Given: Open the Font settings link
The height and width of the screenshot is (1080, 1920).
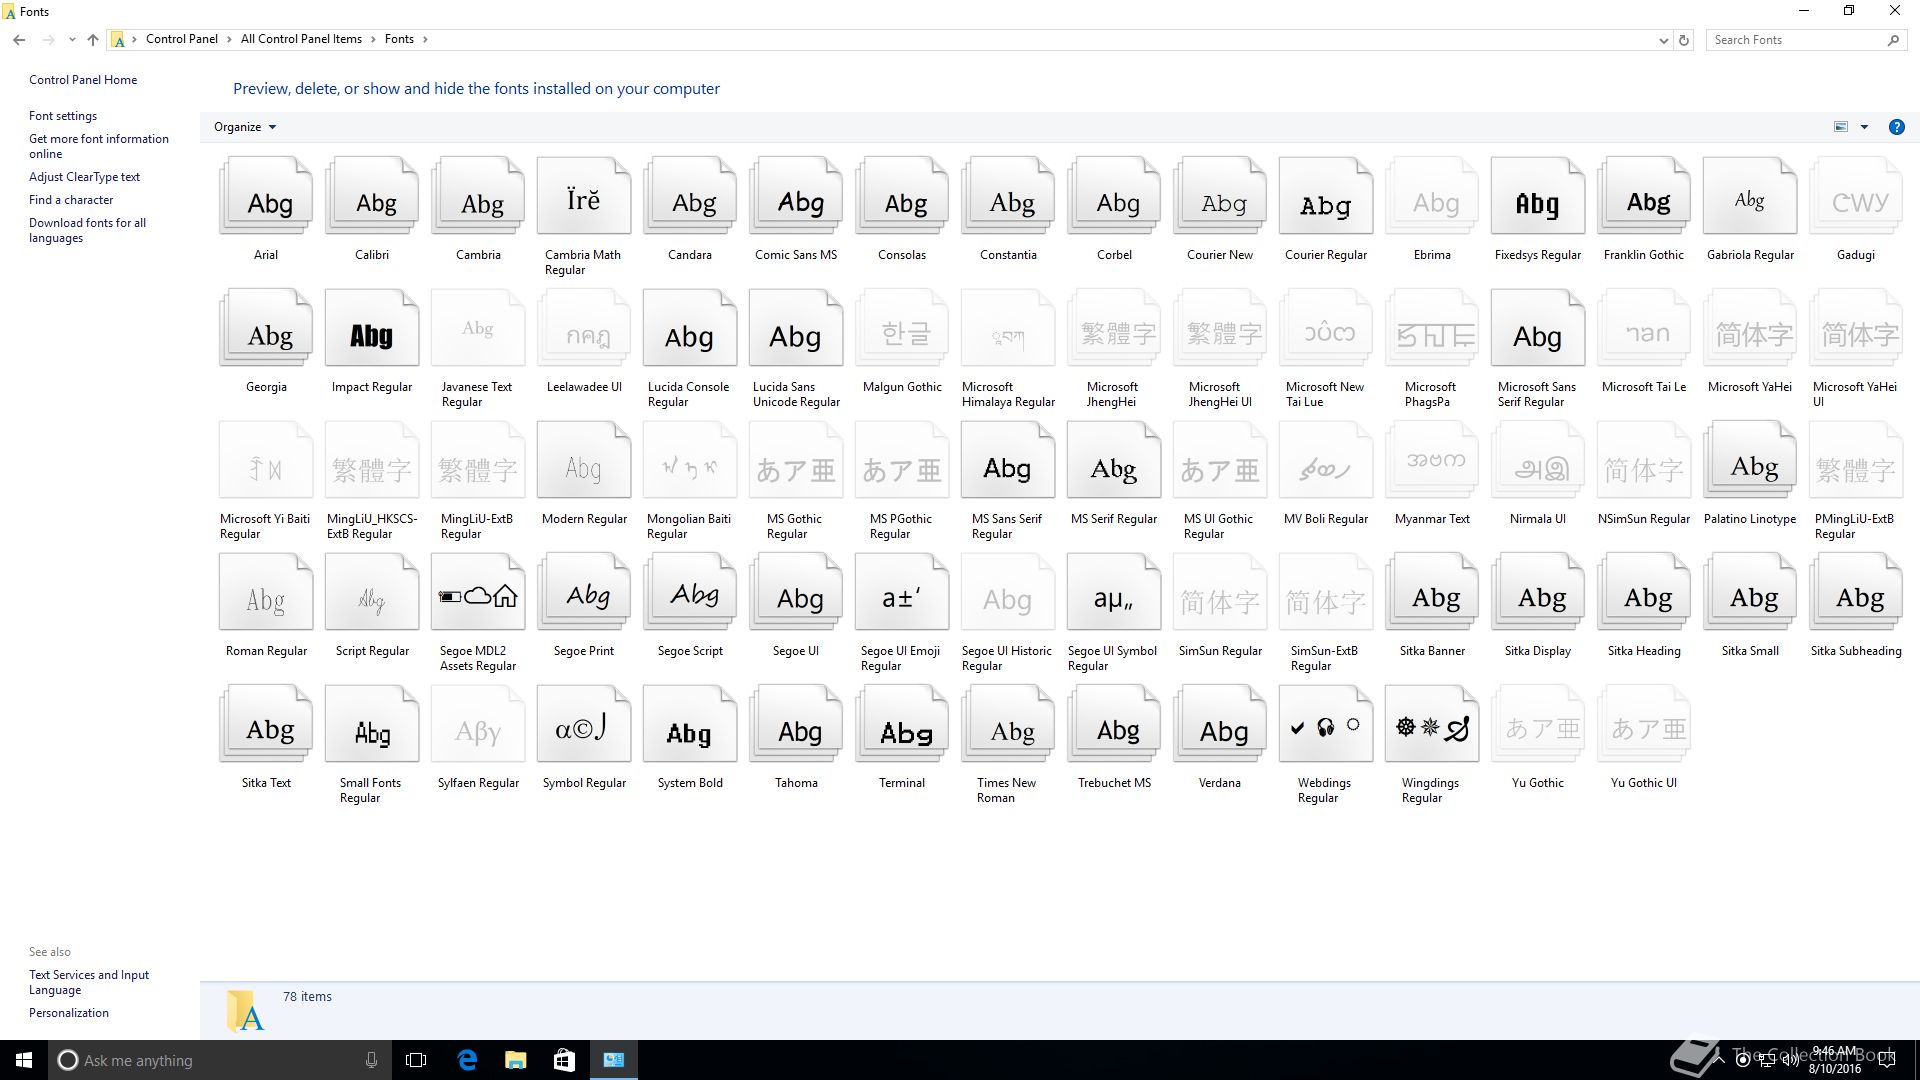Looking at the screenshot, I should [63, 116].
